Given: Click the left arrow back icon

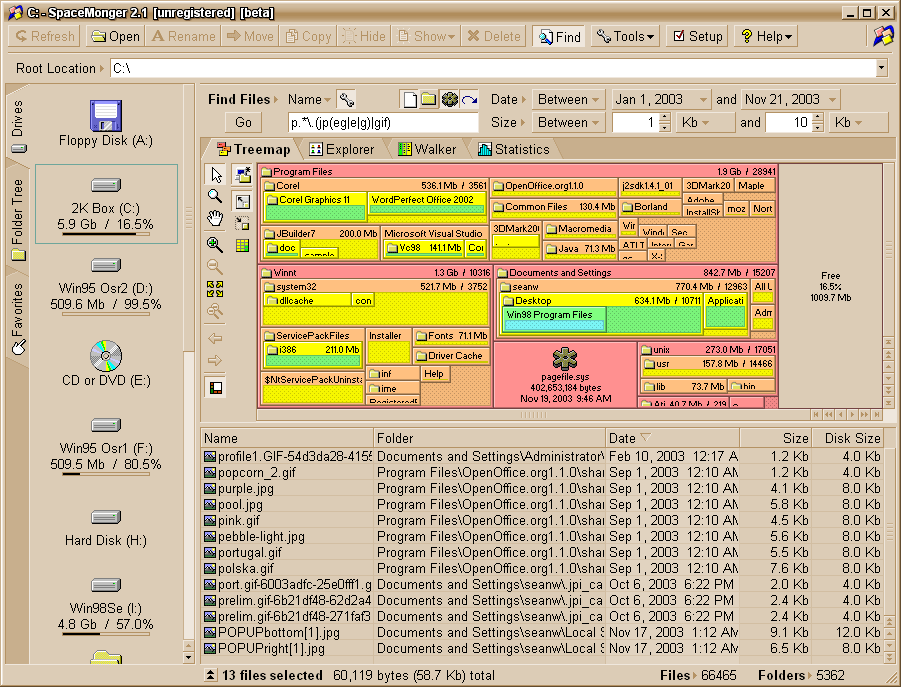Looking at the screenshot, I should [215, 338].
